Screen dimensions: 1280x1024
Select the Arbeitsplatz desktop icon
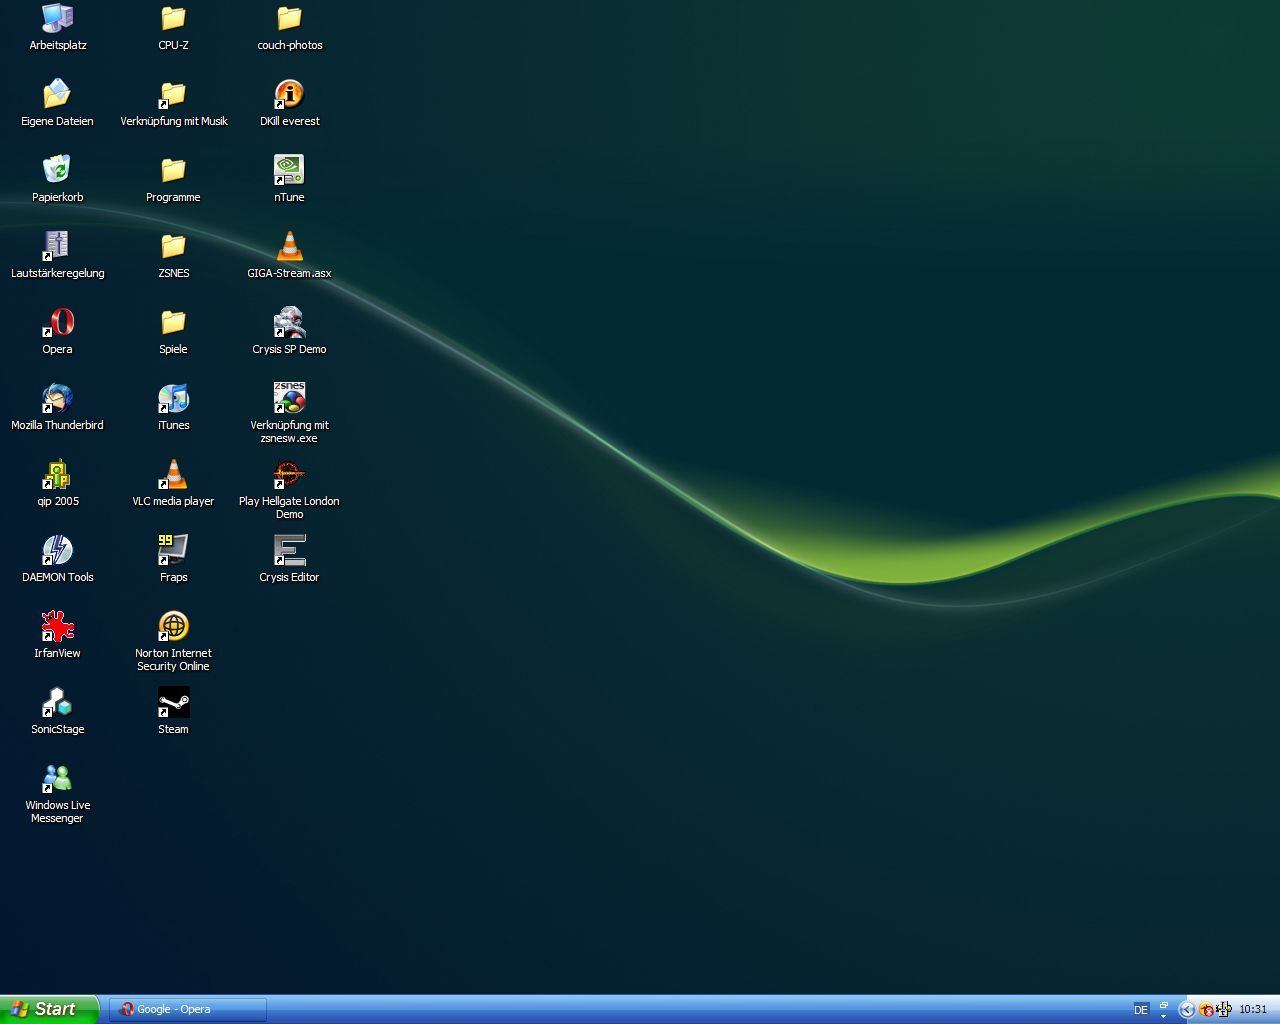tap(57, 18)
